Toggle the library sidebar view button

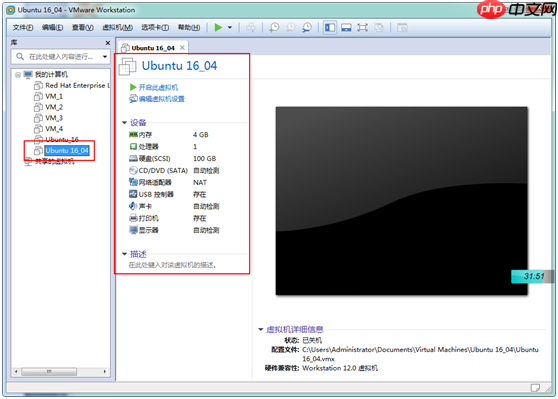330,27
